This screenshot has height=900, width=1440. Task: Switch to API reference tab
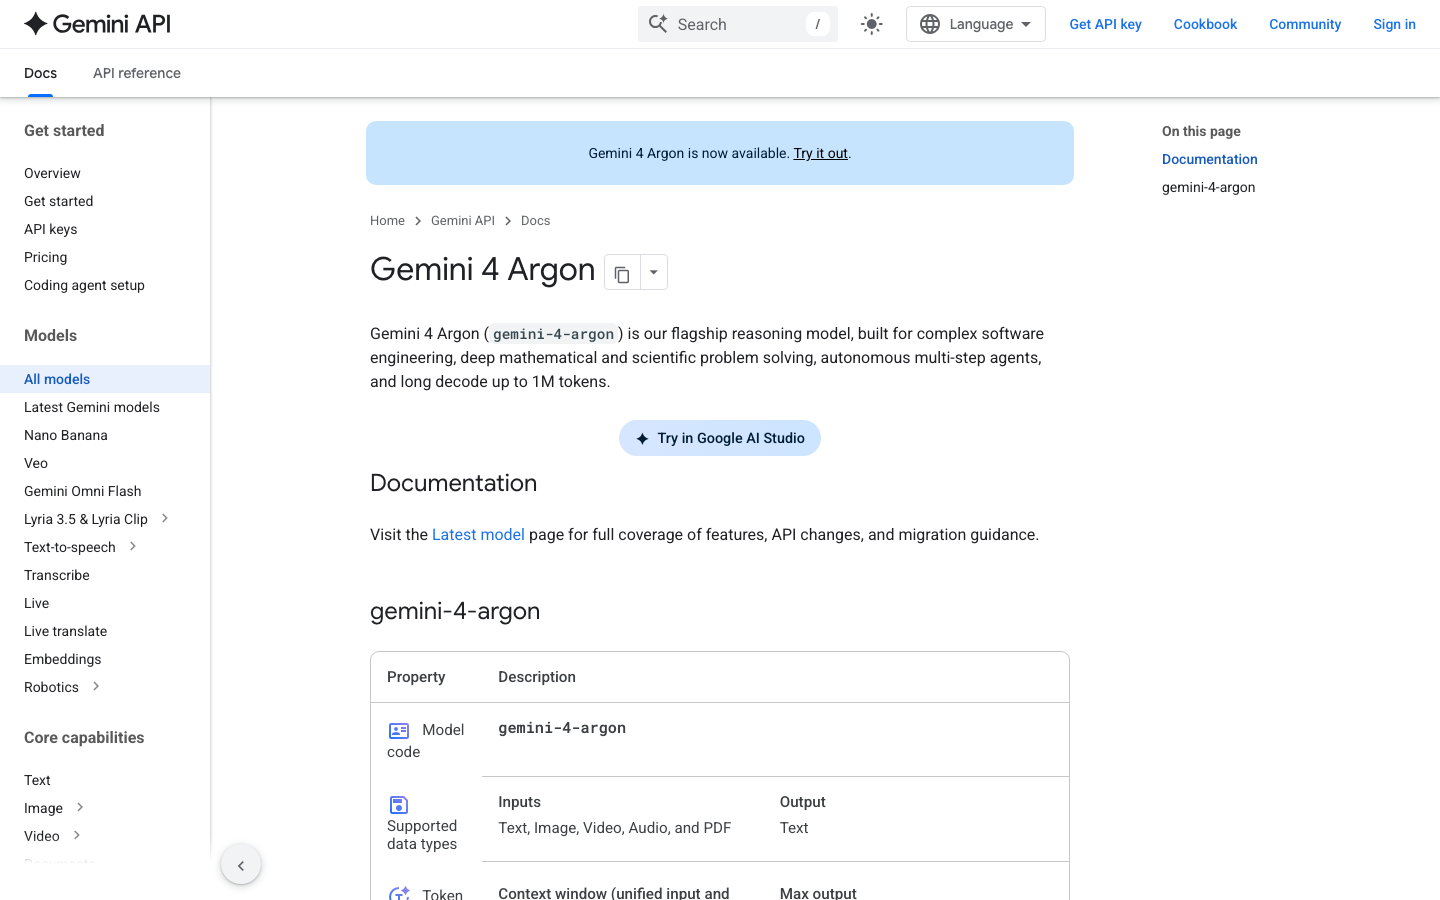(x=137, y=73)
